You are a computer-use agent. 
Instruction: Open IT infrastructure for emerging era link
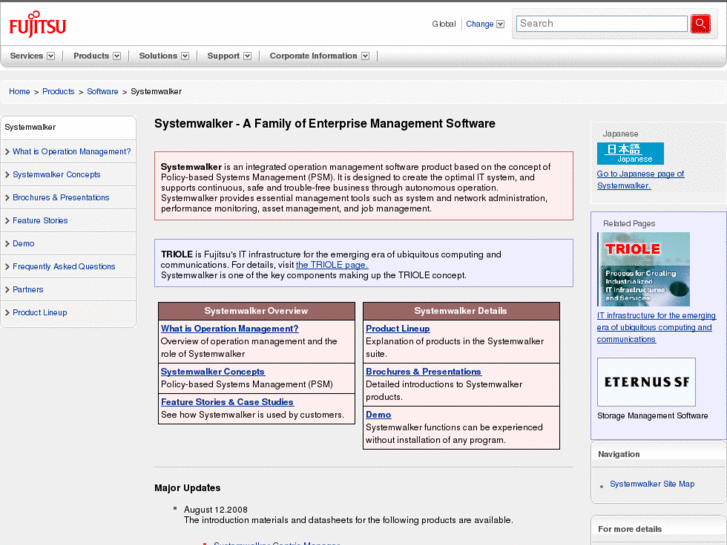point(656,327)
